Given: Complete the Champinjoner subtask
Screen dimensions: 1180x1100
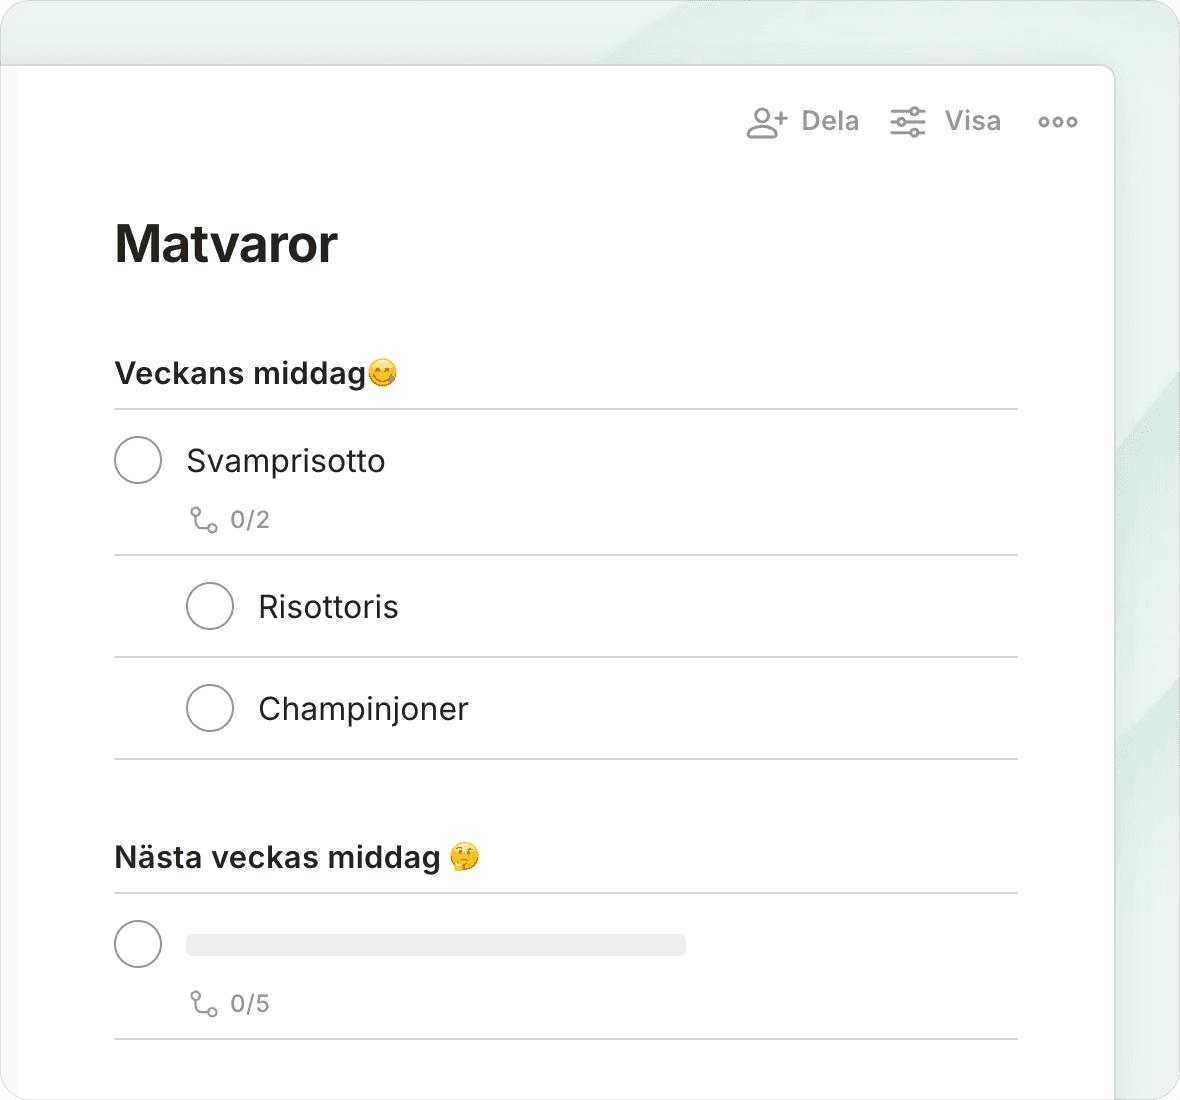Looking at the screenshot, I should [210, 708].
